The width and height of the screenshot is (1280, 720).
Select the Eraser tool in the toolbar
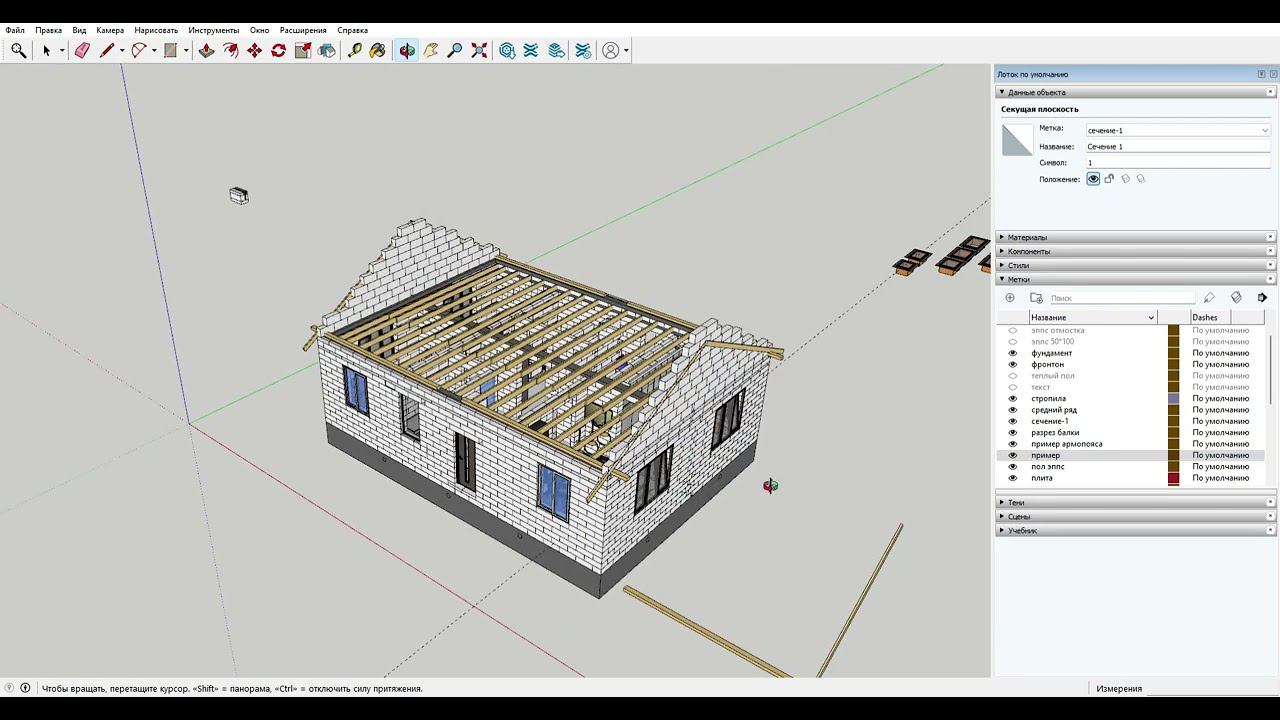(x=82, y=50)
